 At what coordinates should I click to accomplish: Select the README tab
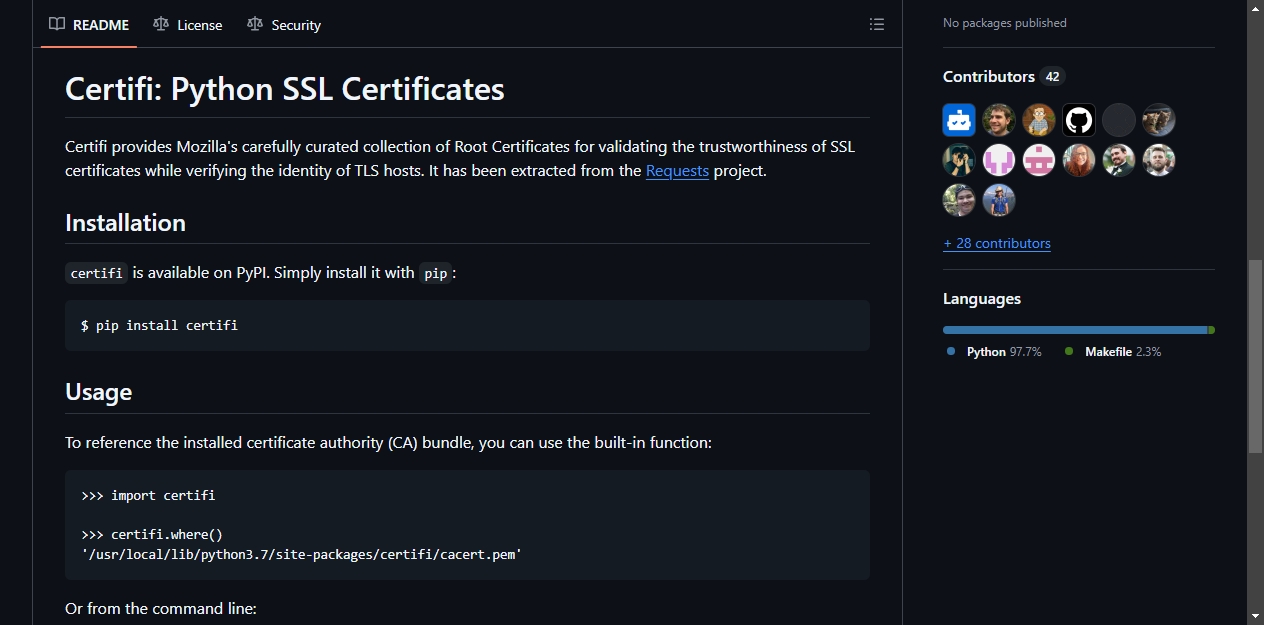point(90,24)
